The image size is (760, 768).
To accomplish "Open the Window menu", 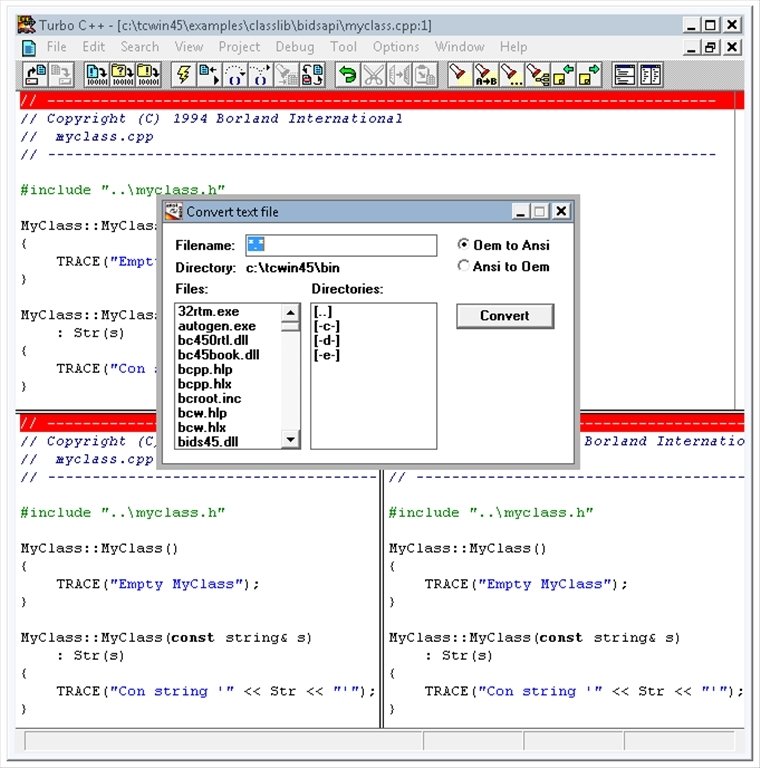I will coord(459,47).
